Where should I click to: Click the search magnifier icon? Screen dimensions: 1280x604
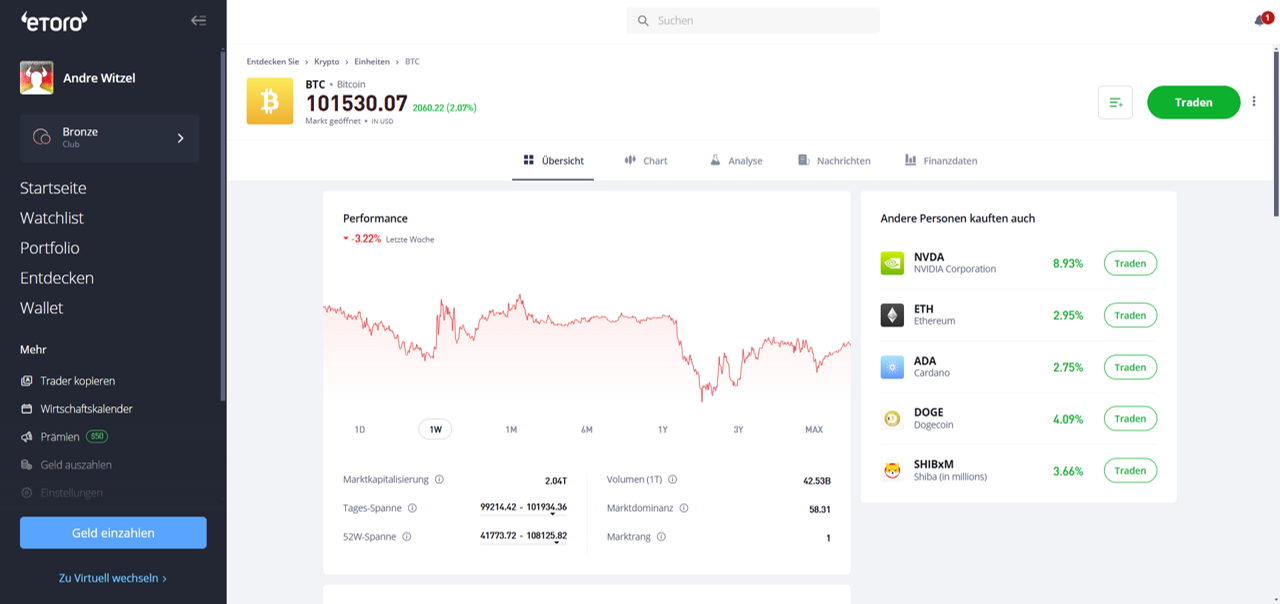[642, 20]
